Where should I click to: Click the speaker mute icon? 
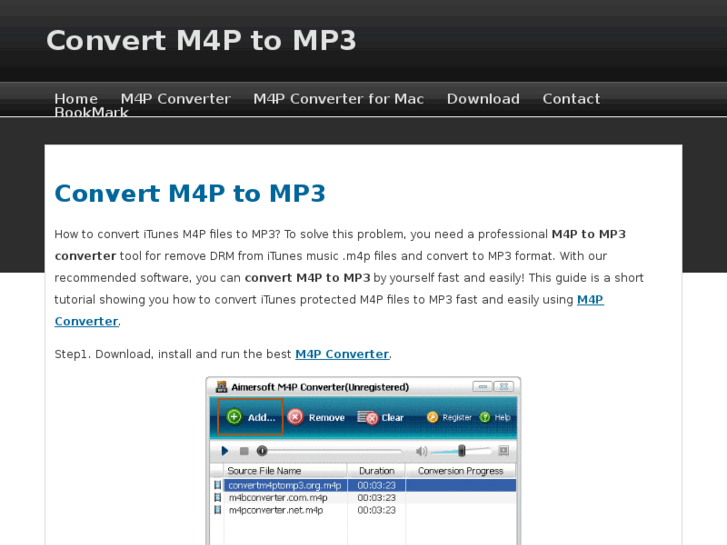(x=421, y=451)
